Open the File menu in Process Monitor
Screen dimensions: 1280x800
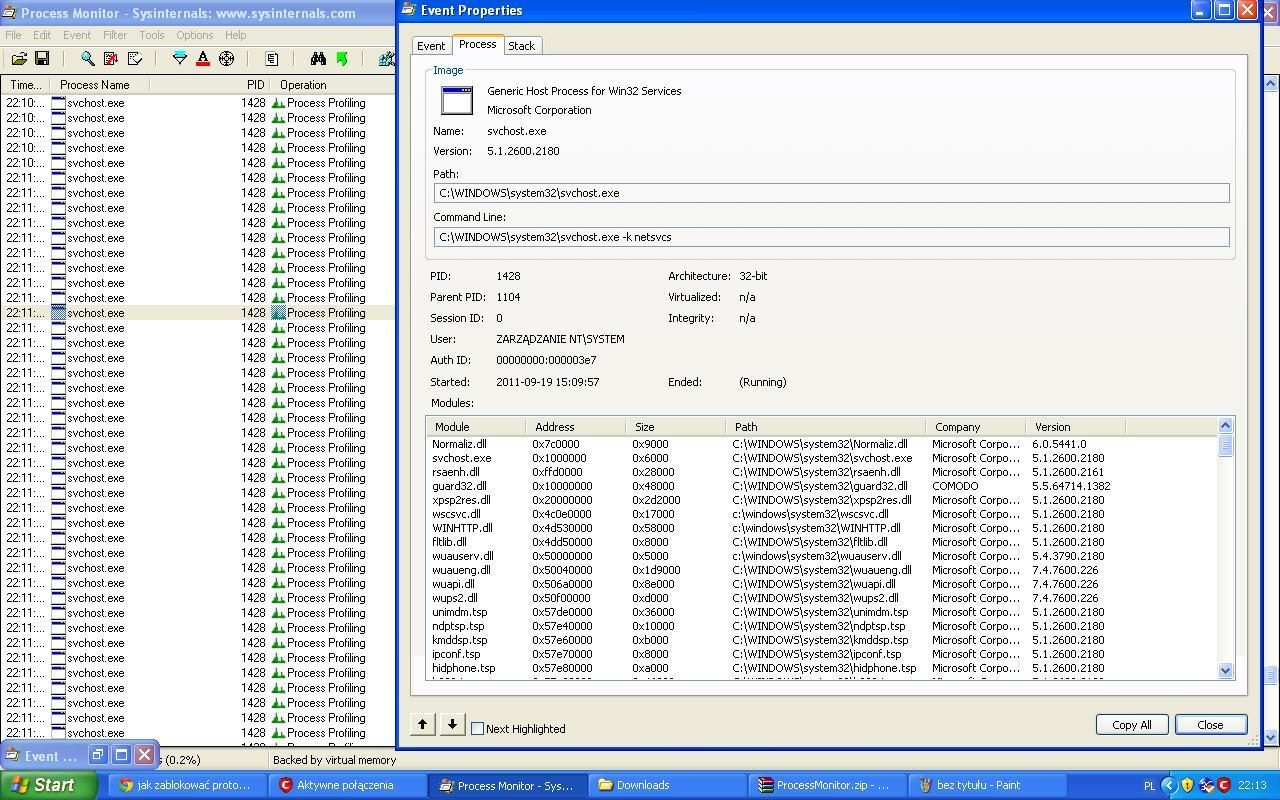(13, 35)
